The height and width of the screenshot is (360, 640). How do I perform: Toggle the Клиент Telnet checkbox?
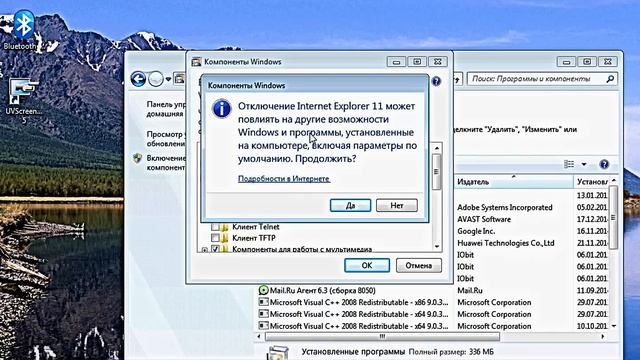point(215,227)
